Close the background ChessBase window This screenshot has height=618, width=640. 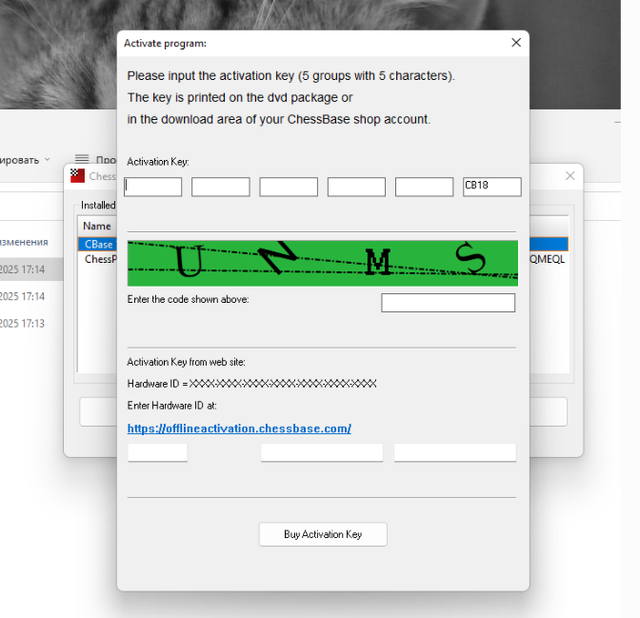point(570,176)
